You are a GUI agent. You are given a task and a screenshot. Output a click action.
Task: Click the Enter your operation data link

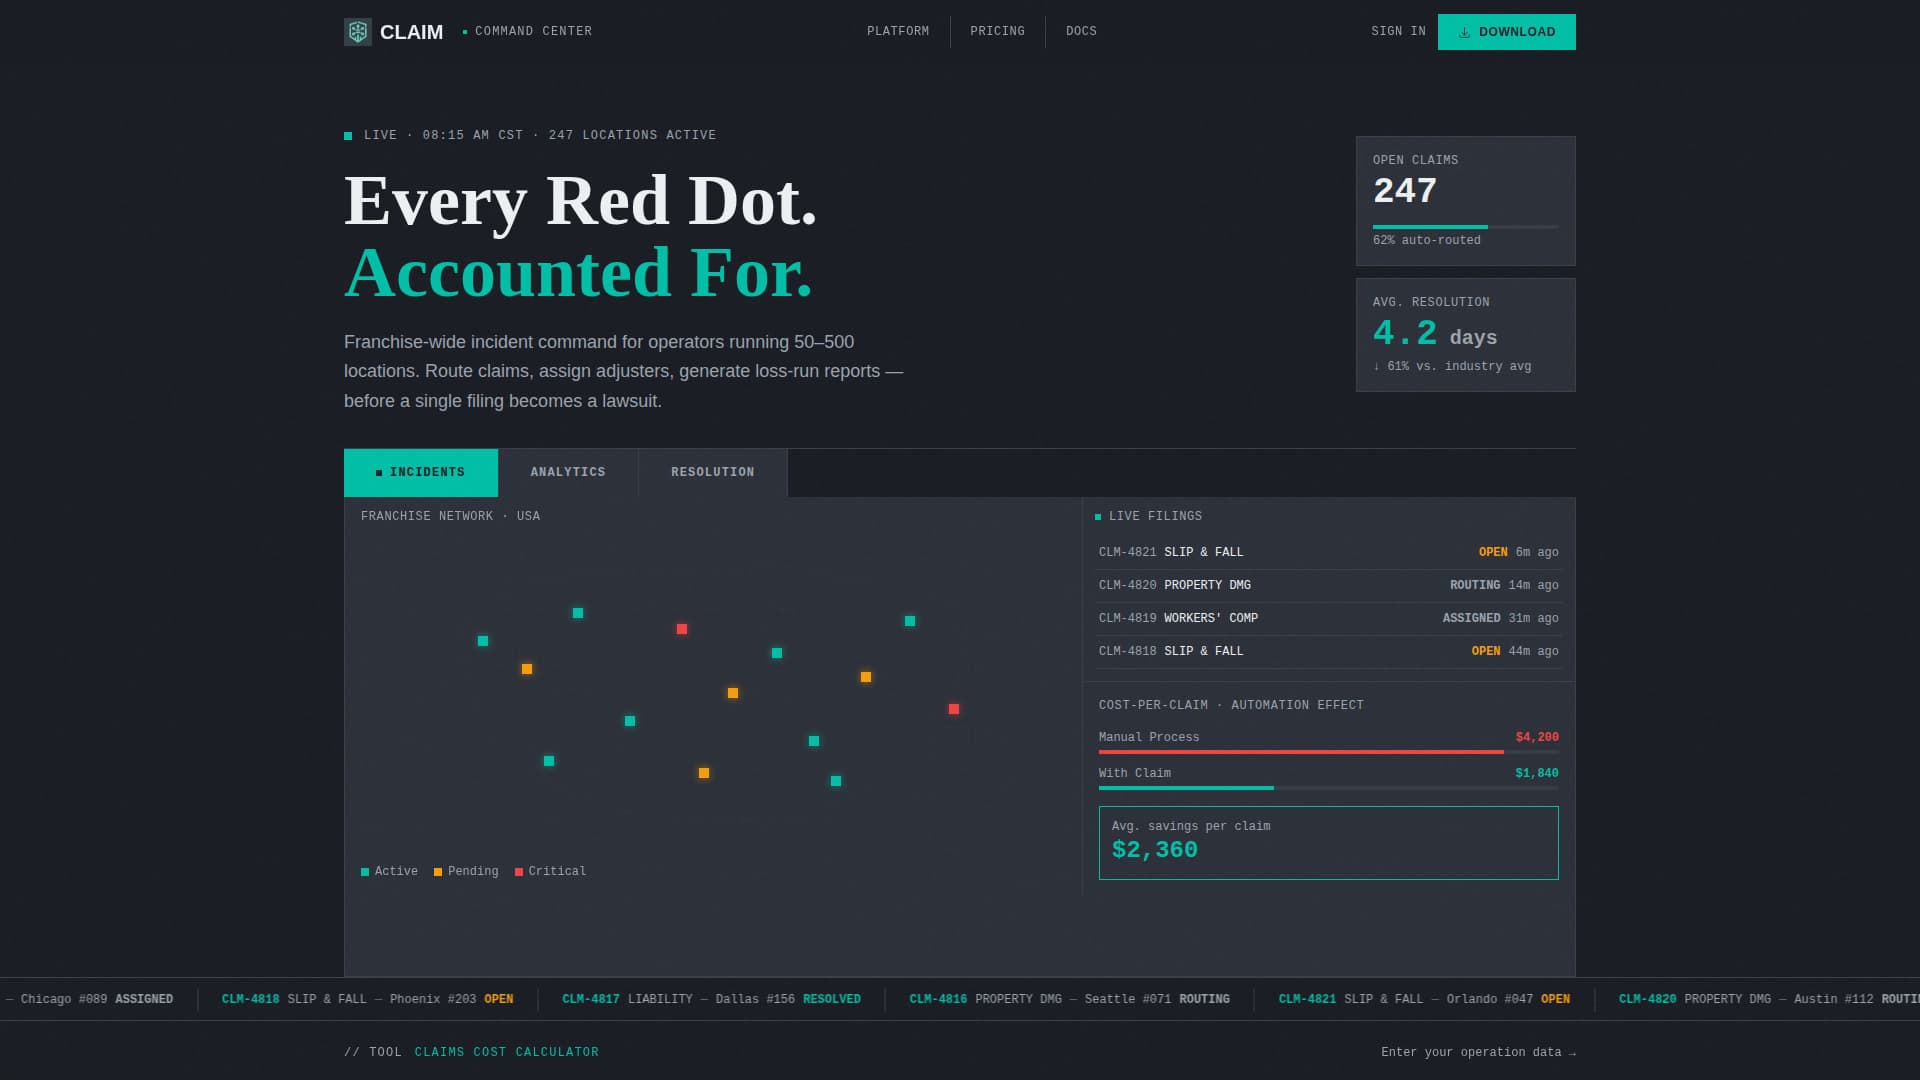pos(1477,1052)
